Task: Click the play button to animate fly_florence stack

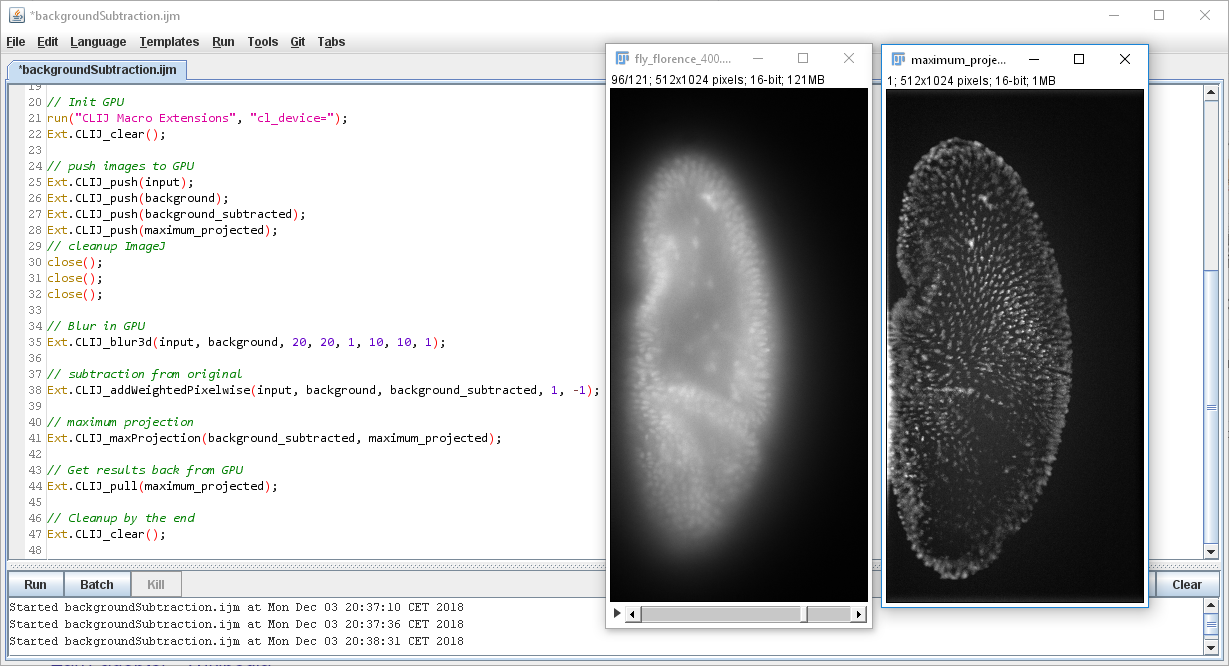Action: (617, 613)
